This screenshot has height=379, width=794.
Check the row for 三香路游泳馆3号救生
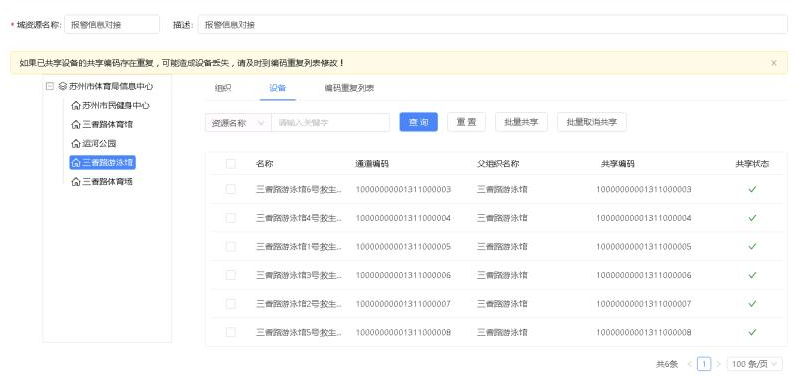point(230,275)
